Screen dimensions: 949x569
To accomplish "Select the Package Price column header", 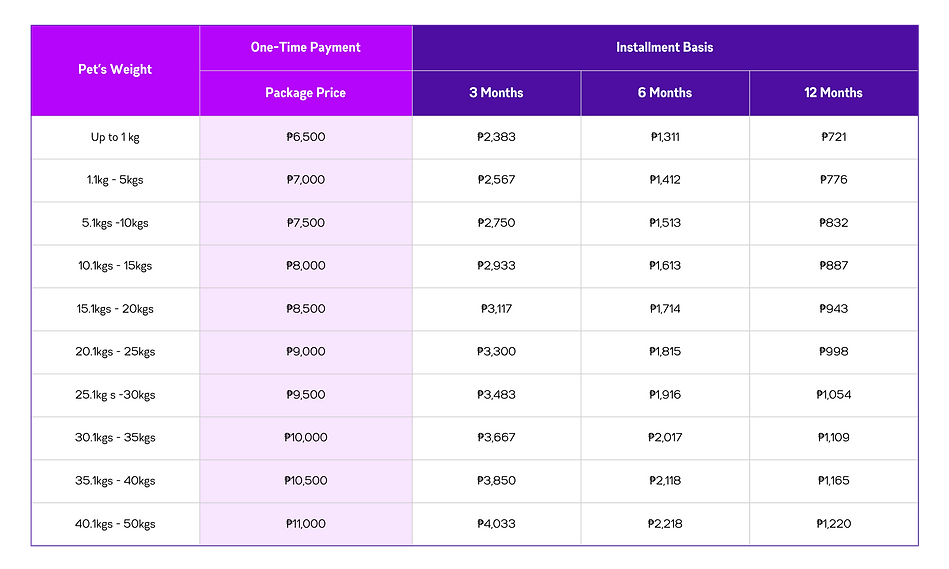I will pyautogui.click(x=305, y=93).
